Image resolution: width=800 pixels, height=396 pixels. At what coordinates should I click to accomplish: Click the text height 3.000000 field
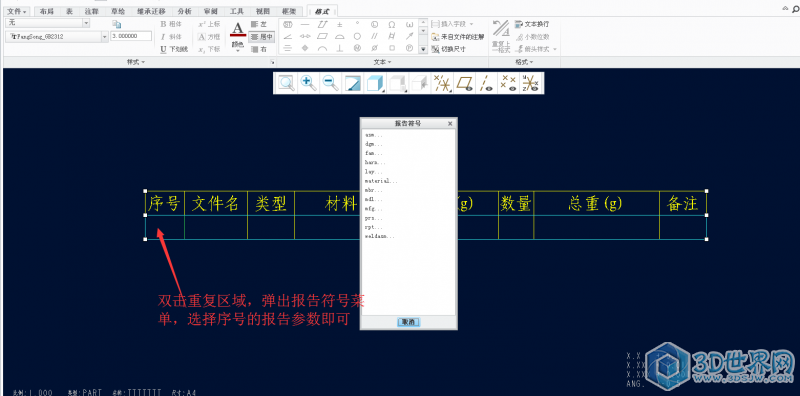[131, 36]
